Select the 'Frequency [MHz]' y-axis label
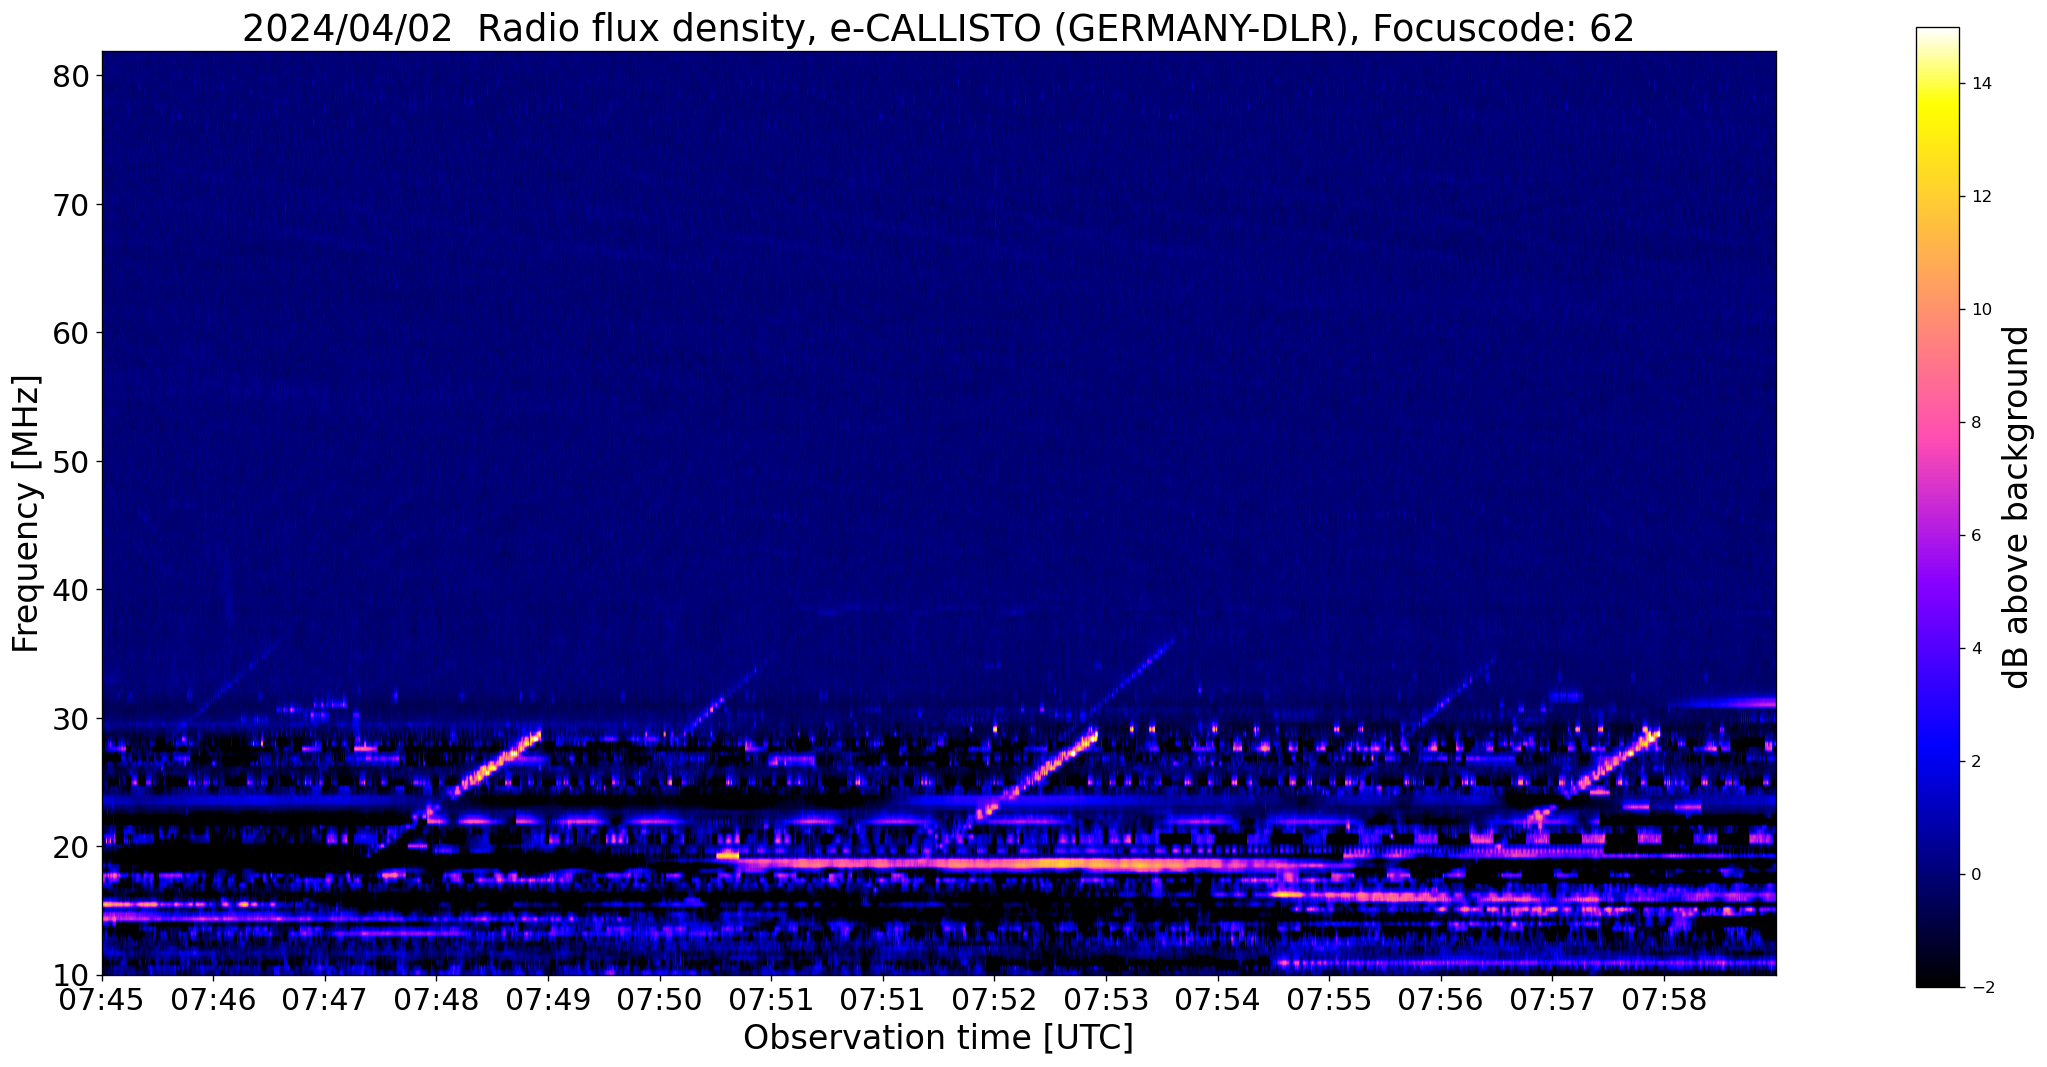Screen dimensions: 2047x1067 pos(26,514)
